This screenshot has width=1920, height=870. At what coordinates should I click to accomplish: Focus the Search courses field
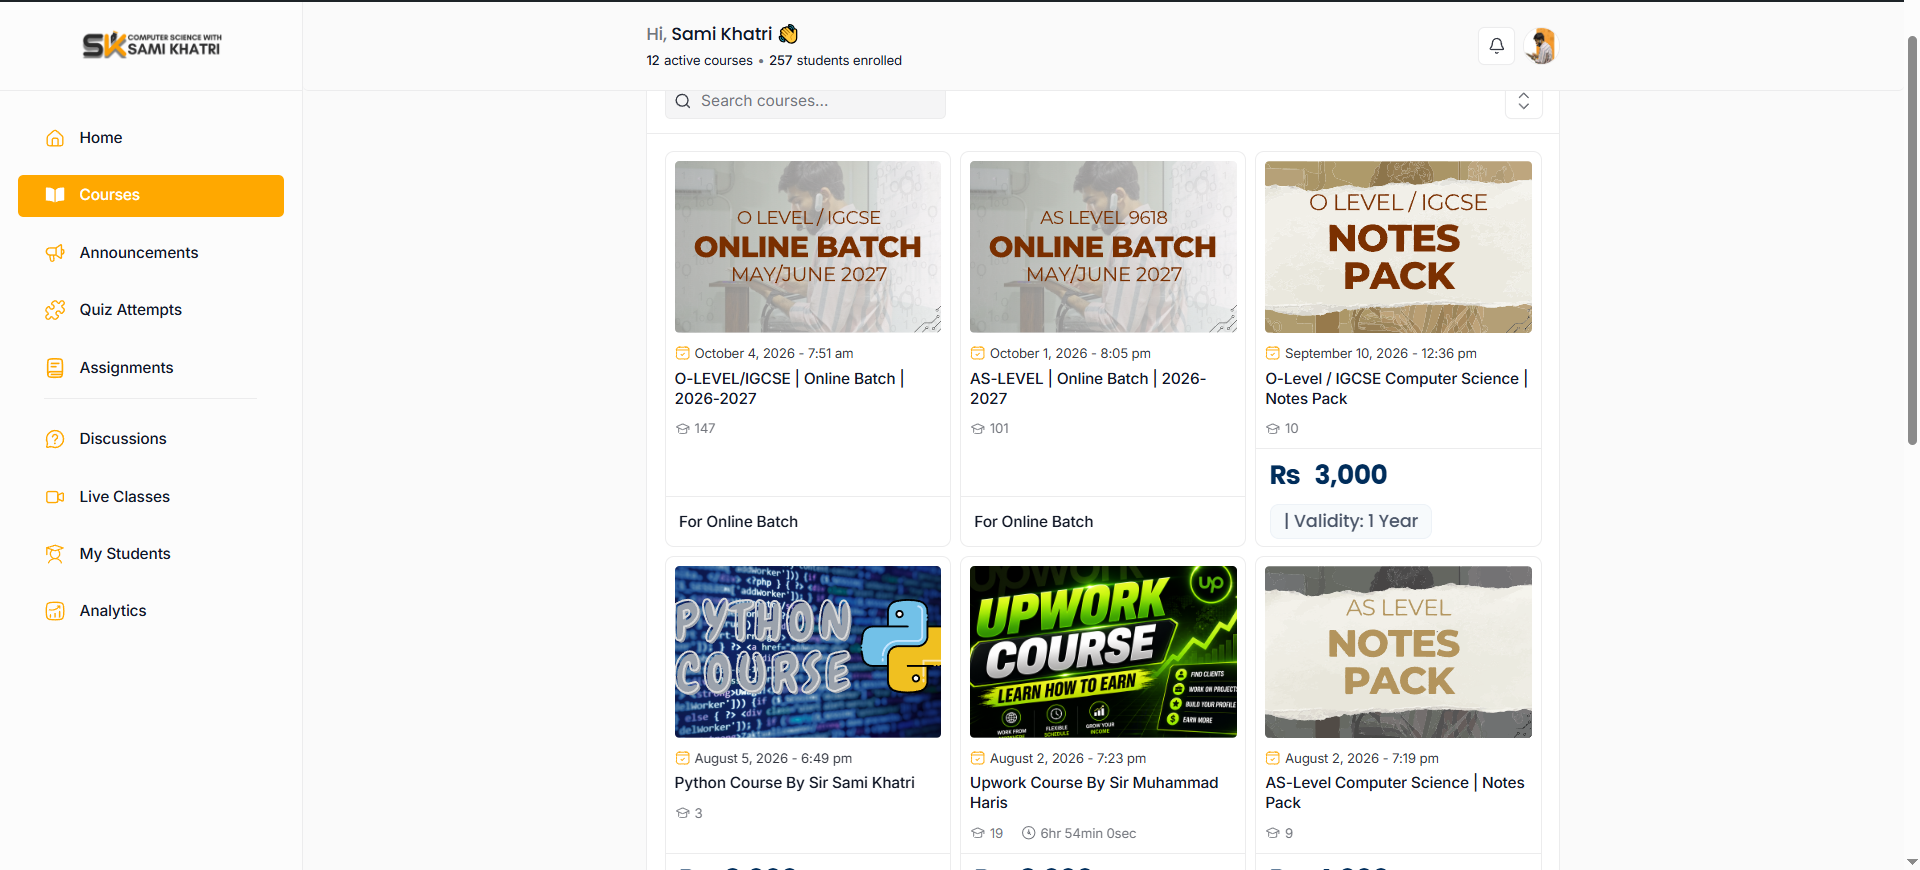[x=806, y=101]
